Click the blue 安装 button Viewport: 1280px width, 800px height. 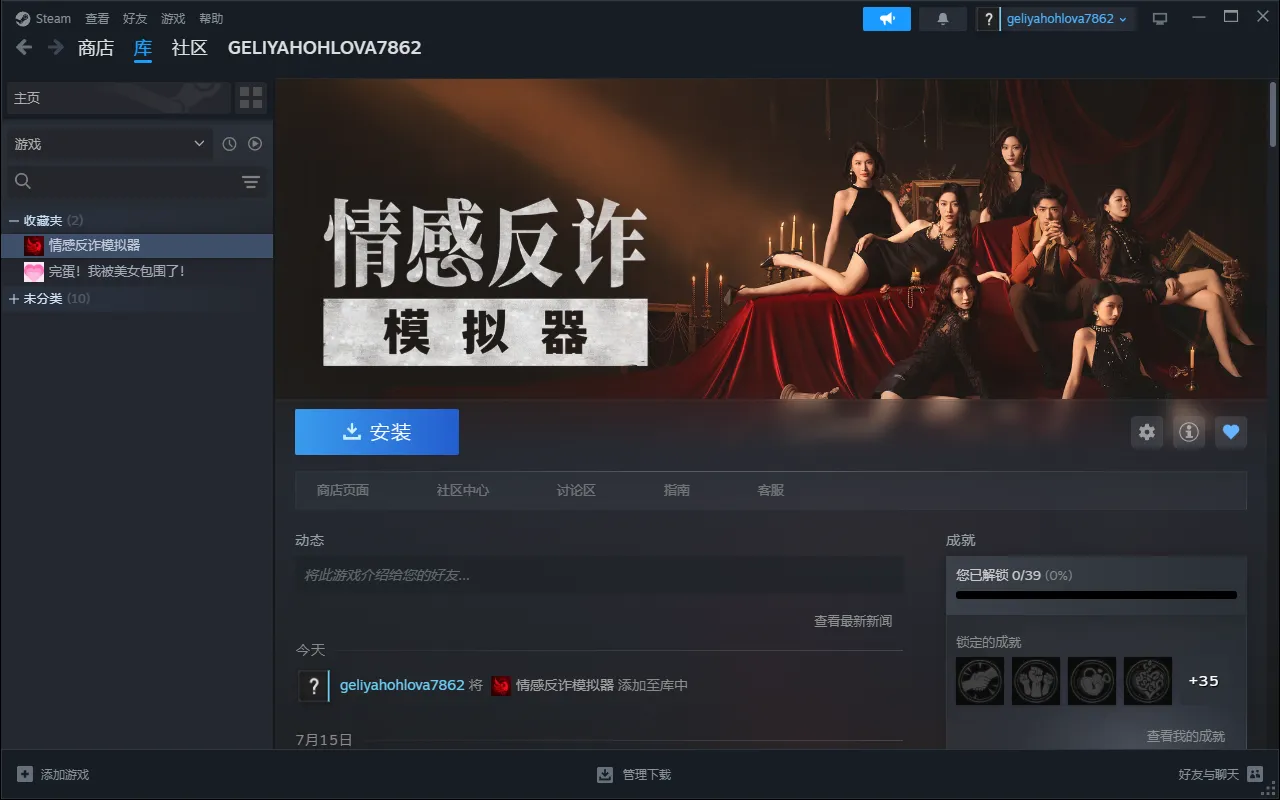pyautogui.click(x=377, y=432)
